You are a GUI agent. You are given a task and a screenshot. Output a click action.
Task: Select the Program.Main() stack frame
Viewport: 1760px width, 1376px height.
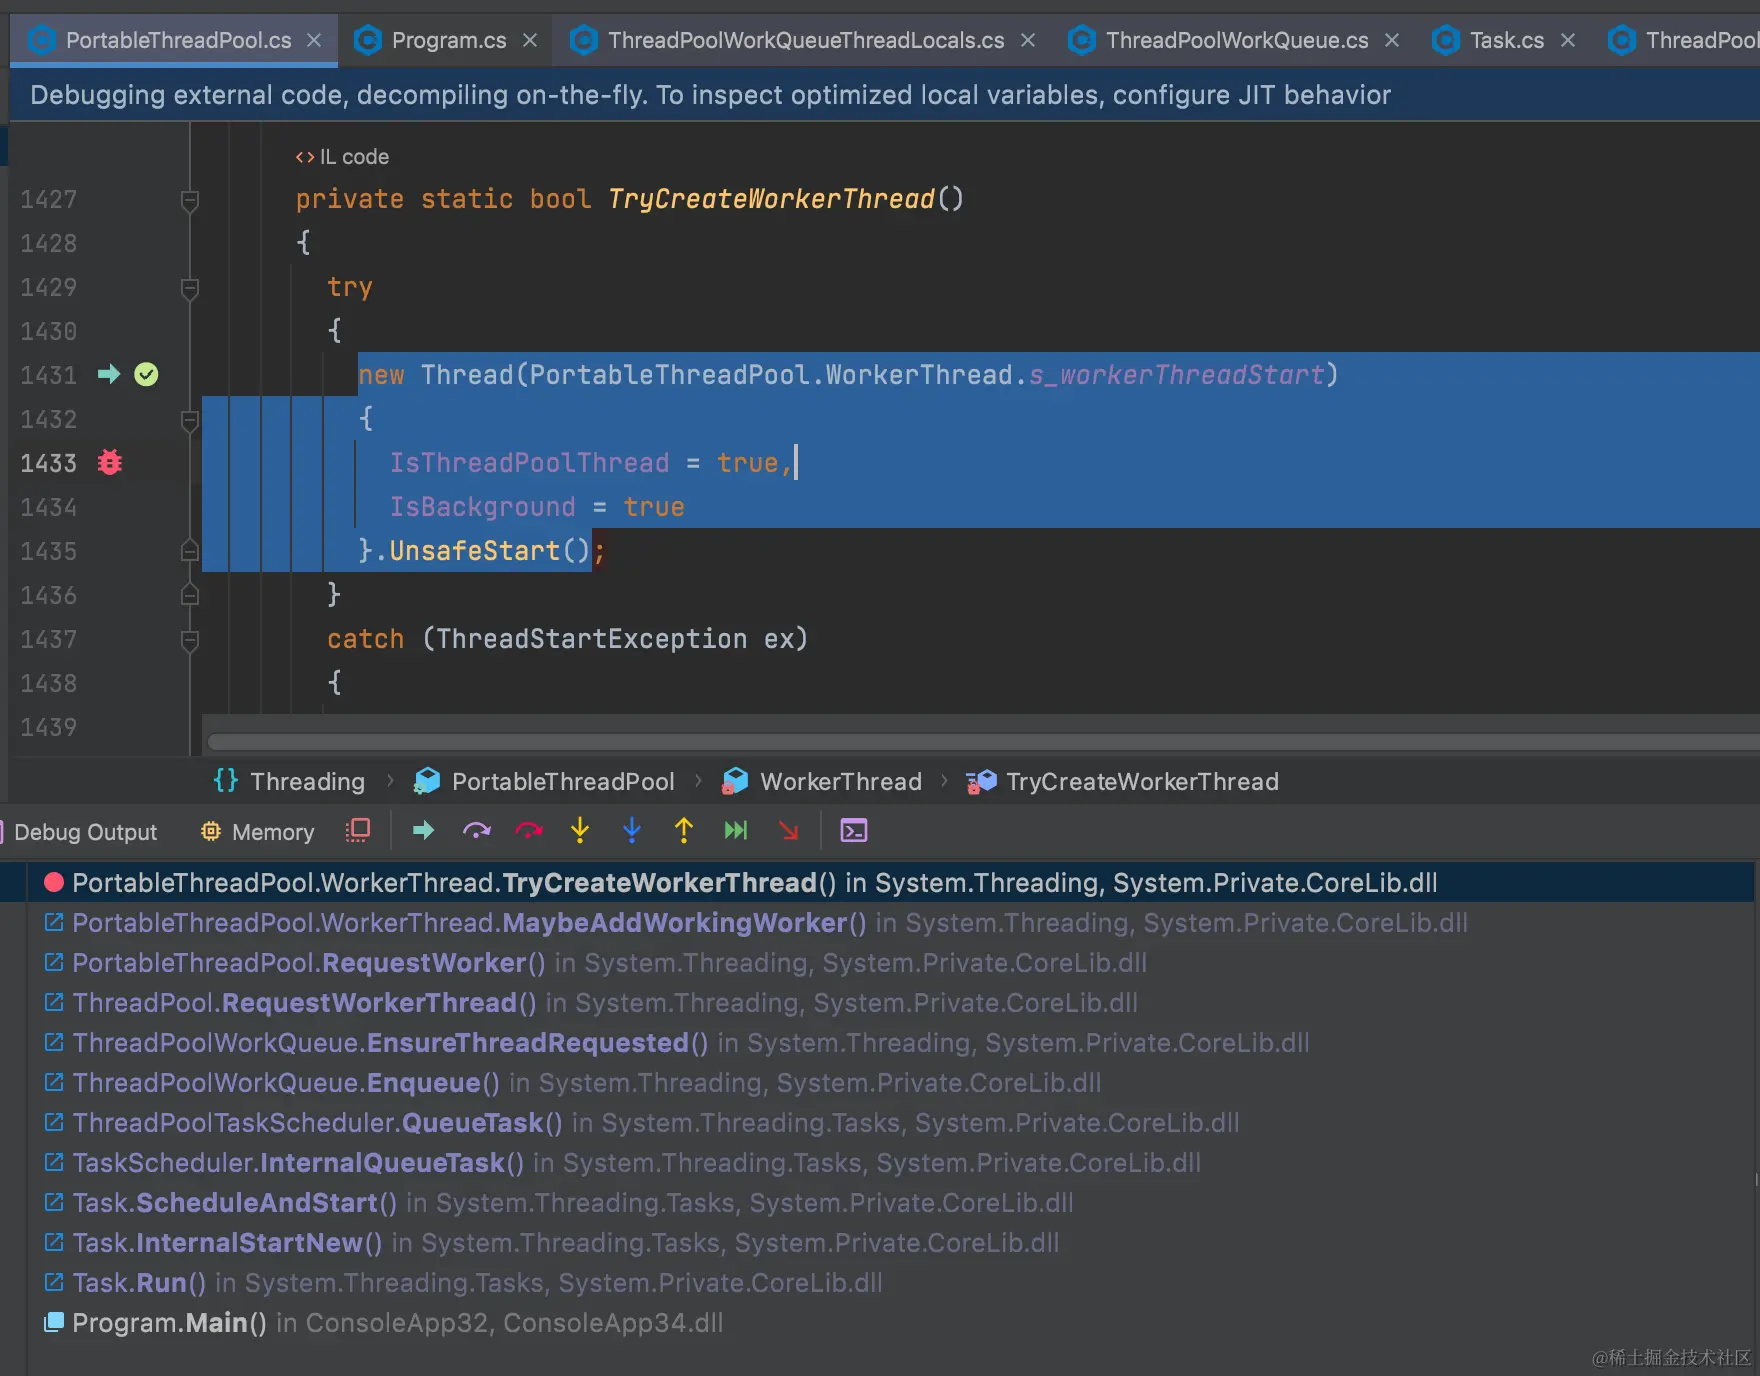168,1322
